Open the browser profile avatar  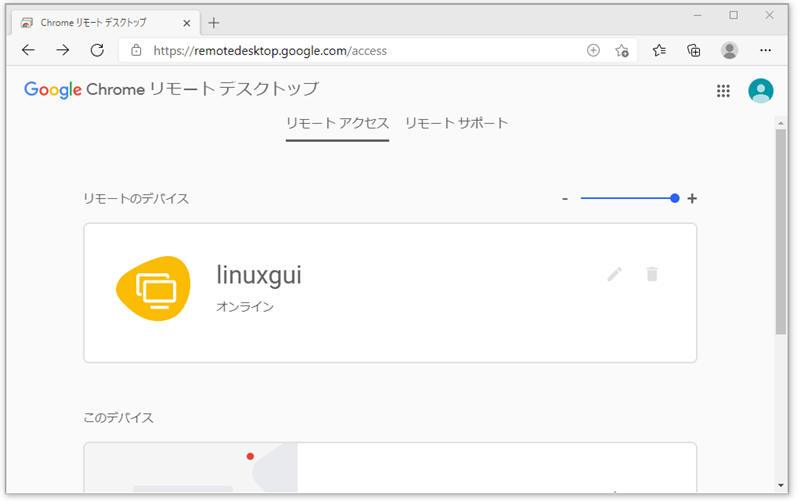729,50
